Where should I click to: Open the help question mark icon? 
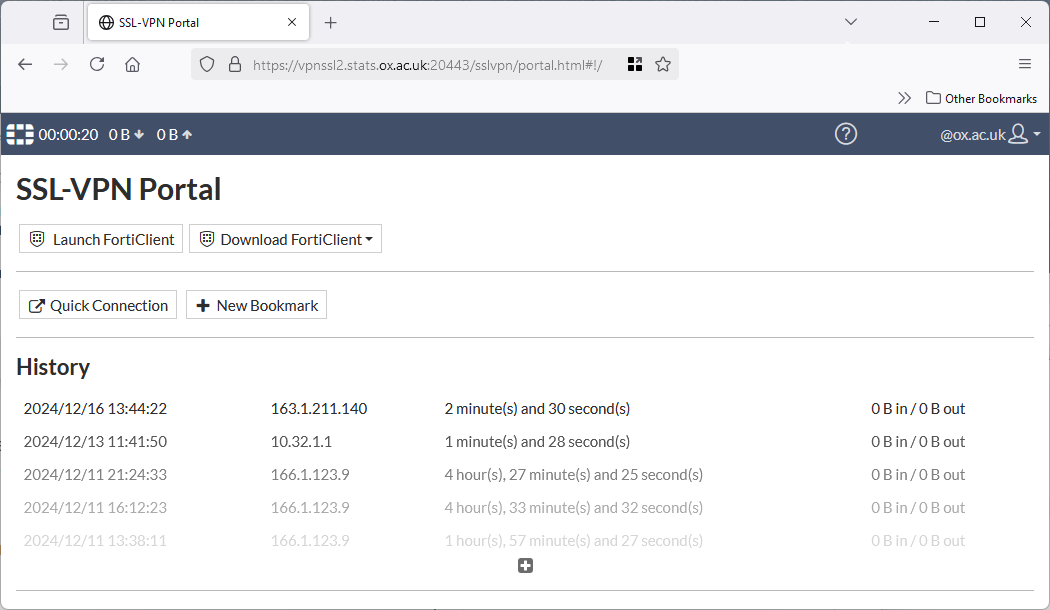[x=845, y=133]
